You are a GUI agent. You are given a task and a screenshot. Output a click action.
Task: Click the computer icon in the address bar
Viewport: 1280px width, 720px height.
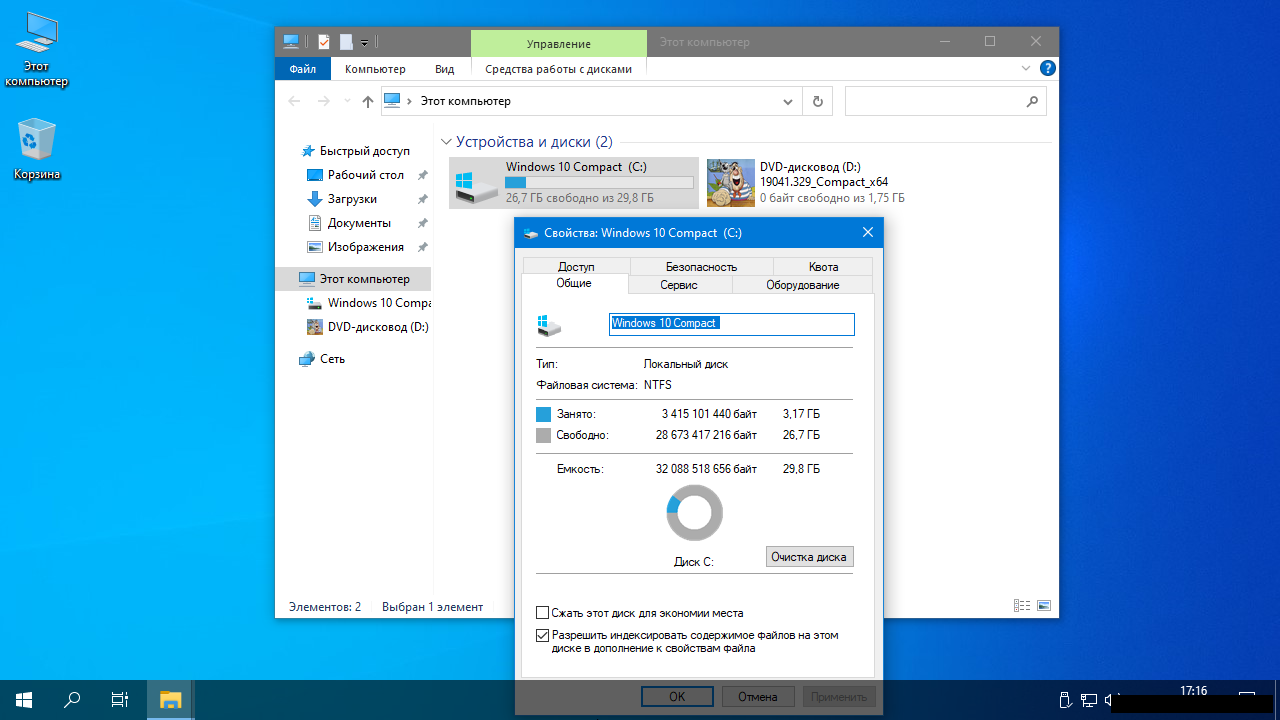click(393, 101)
